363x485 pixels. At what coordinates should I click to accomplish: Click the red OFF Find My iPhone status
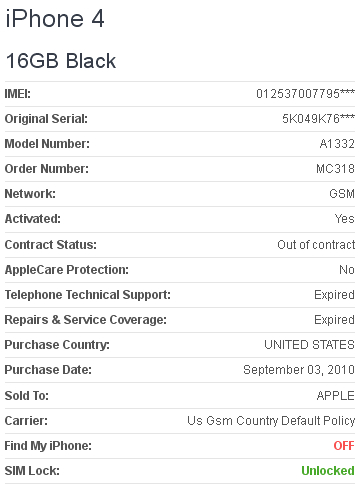point(344,446)
